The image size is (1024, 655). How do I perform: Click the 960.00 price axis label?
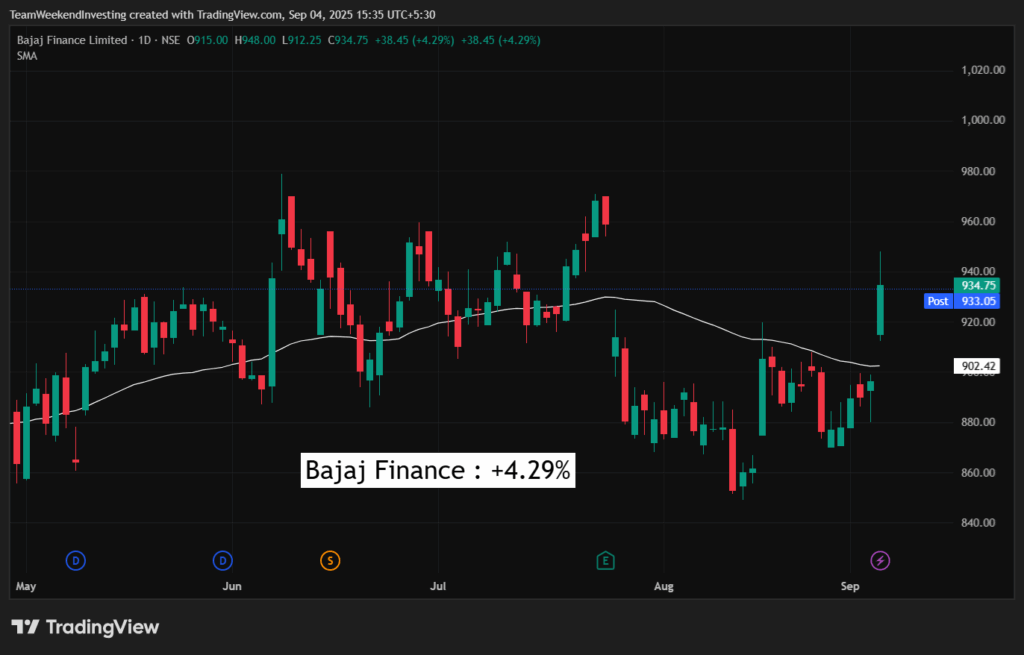978,221
